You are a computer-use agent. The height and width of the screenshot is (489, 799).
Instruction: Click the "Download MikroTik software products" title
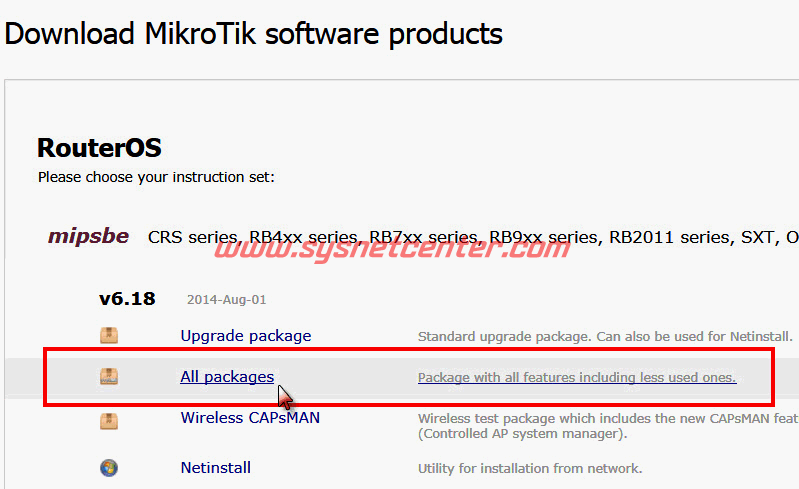(x=254, y=33)
